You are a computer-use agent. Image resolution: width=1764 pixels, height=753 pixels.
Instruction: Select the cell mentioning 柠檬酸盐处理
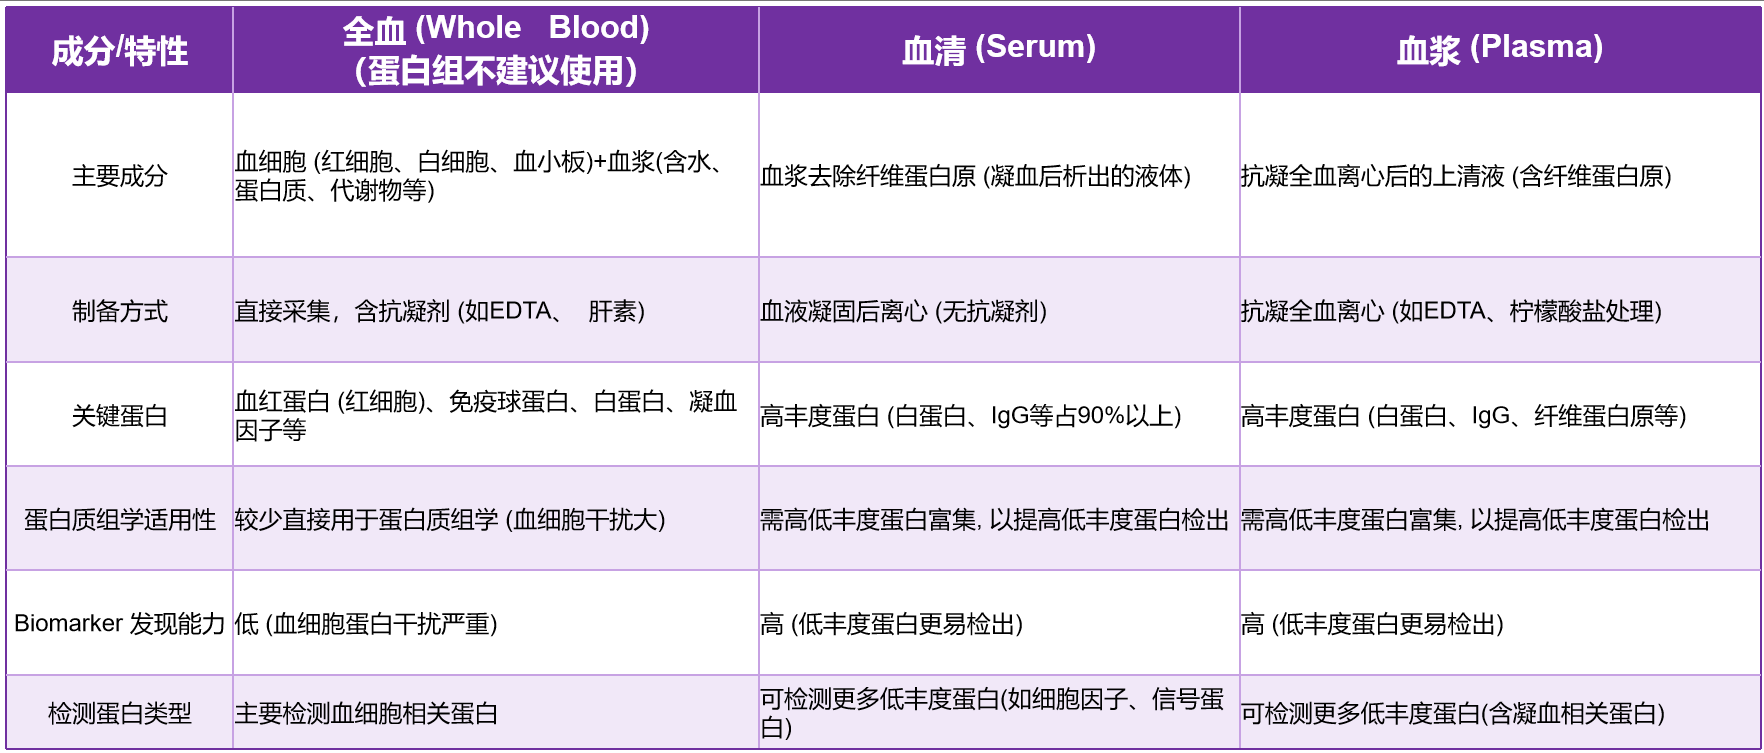pyautogui.click(x=1450, y=311)
